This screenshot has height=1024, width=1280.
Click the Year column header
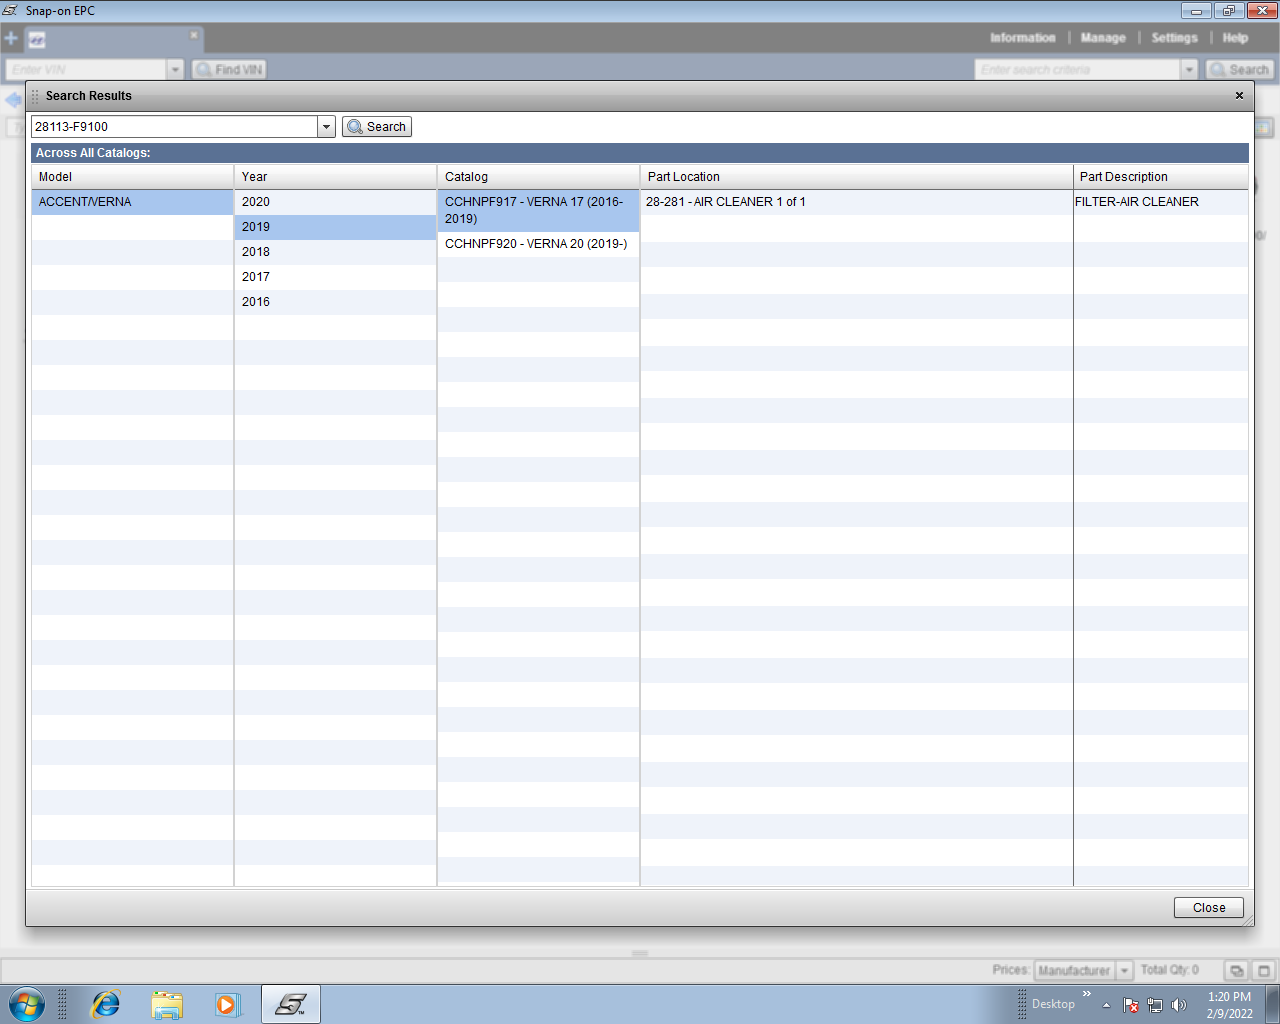(335, 177)
